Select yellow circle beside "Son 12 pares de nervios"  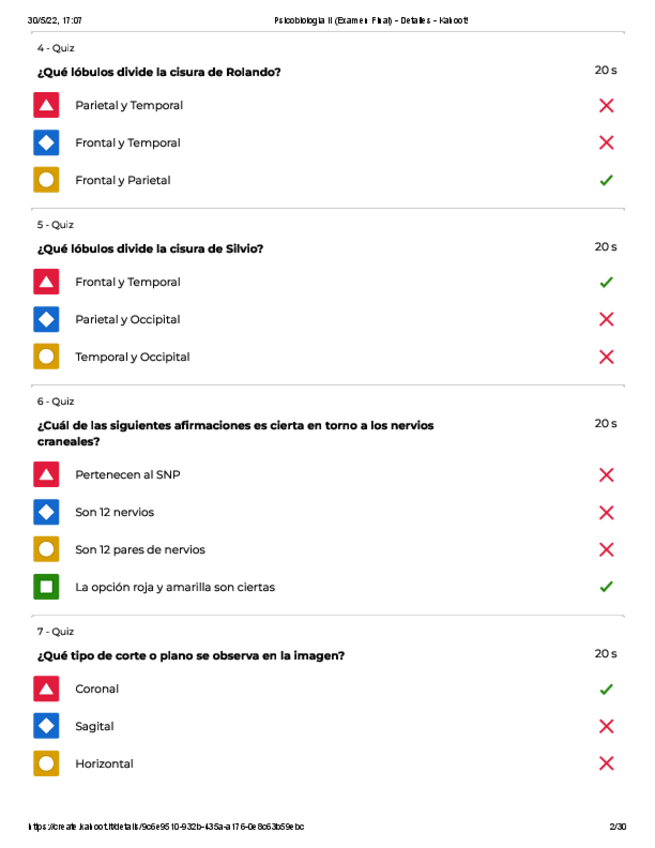pyautogui.click(x=46, y=550)
